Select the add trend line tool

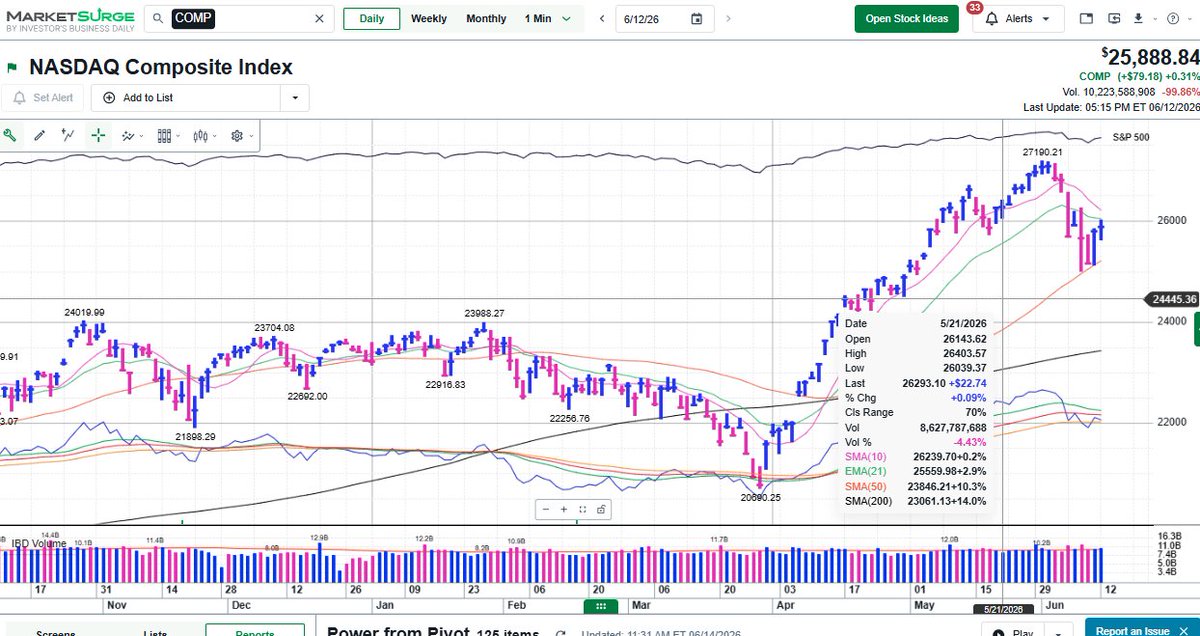[x=69, y=136]
